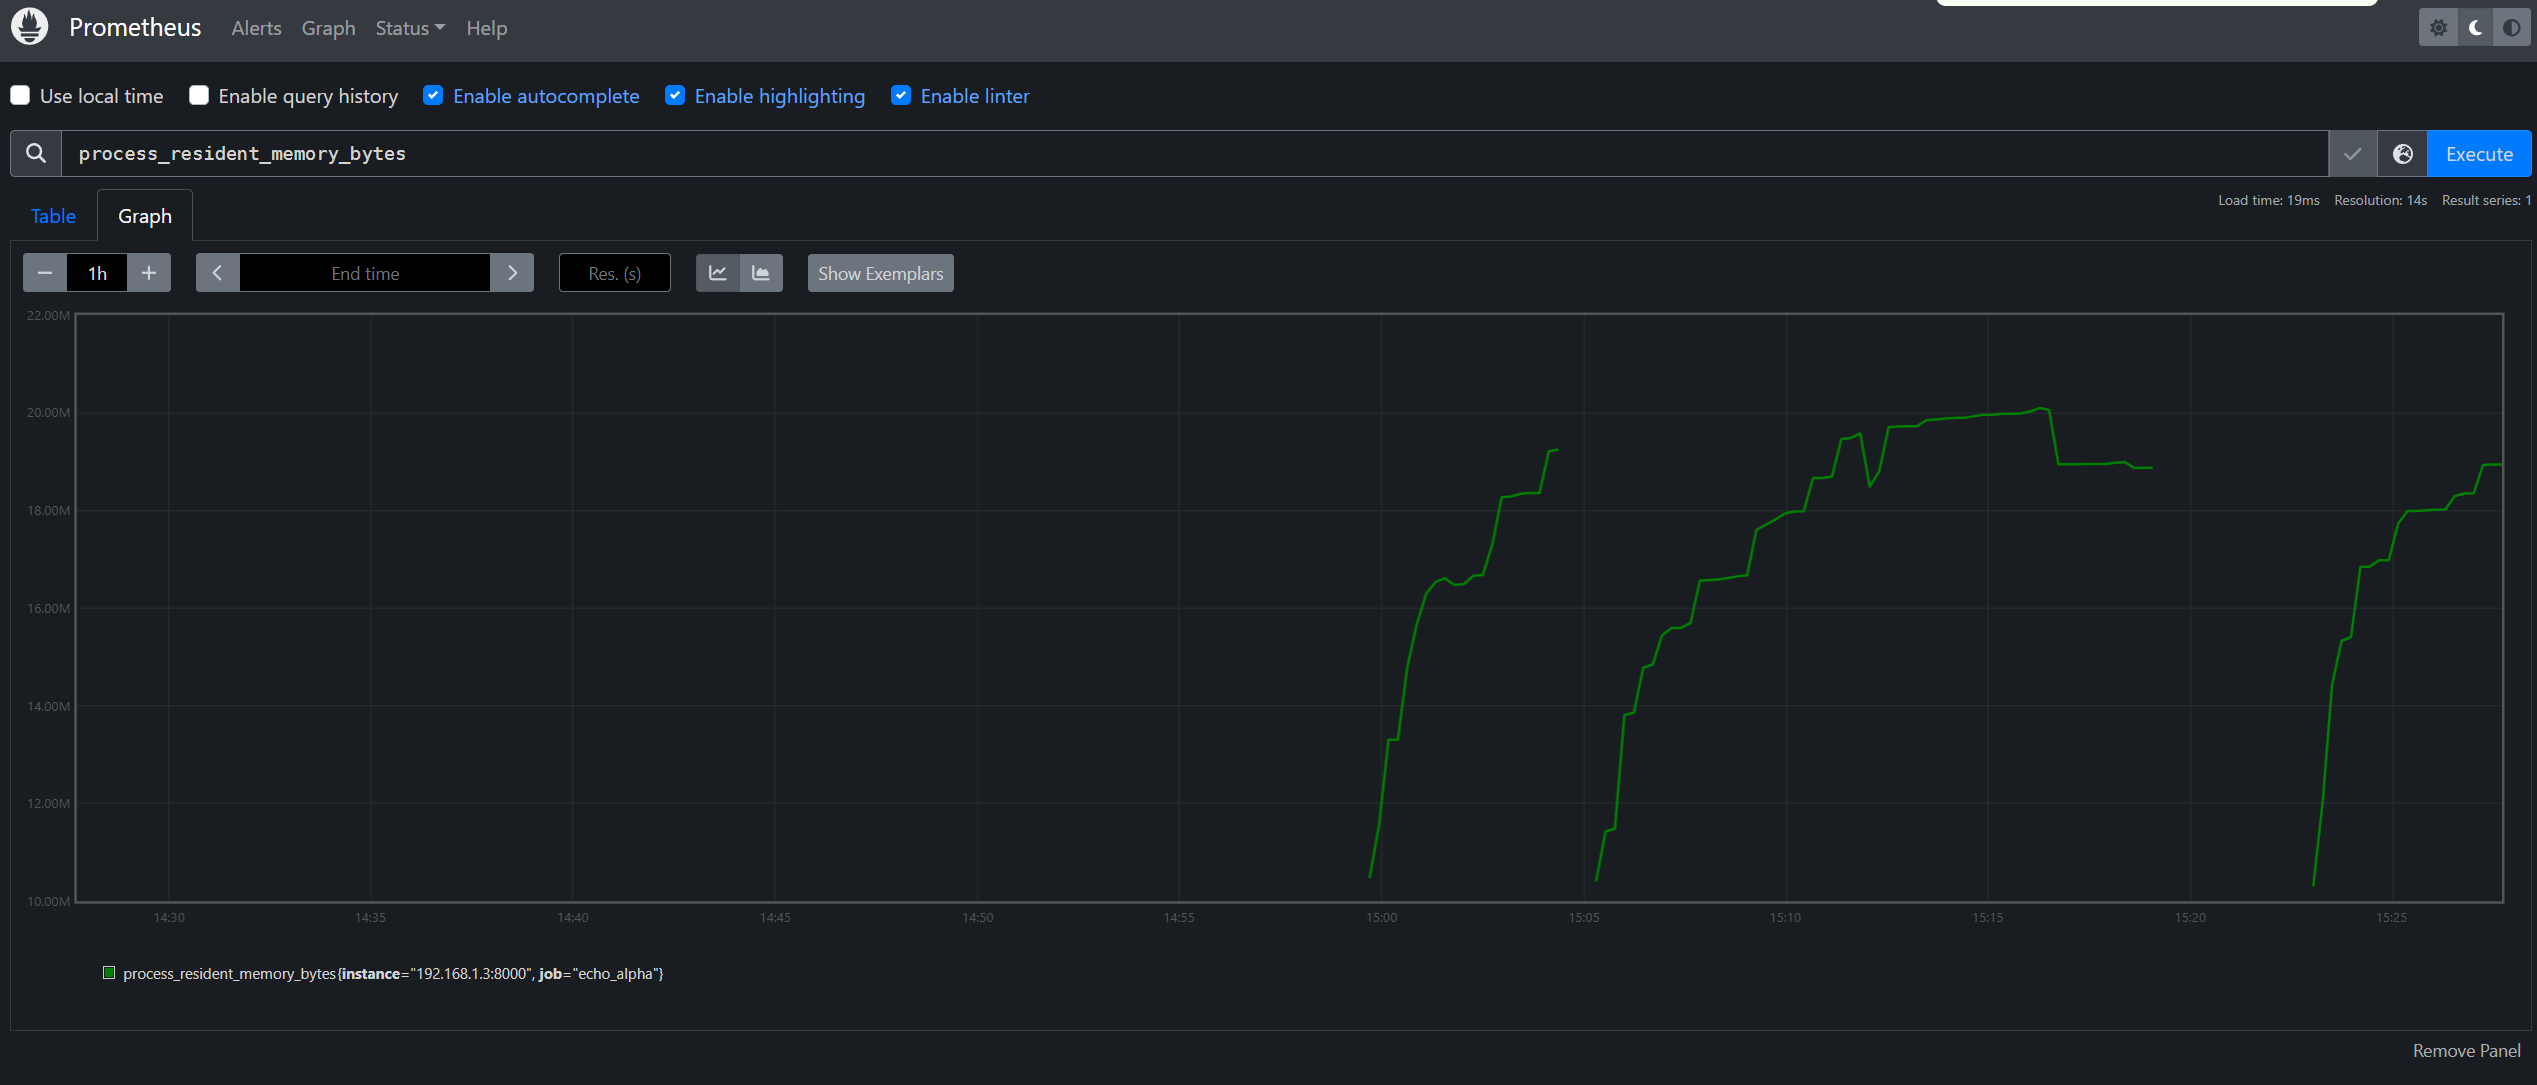
Task: Select the dark theme moon icon
Action: click(2475, 28)
